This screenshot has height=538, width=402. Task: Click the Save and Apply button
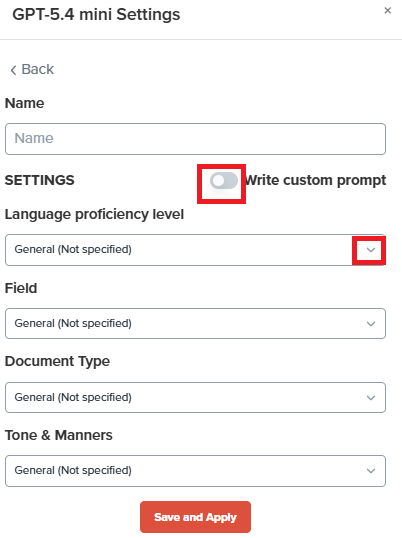point(195,517)
